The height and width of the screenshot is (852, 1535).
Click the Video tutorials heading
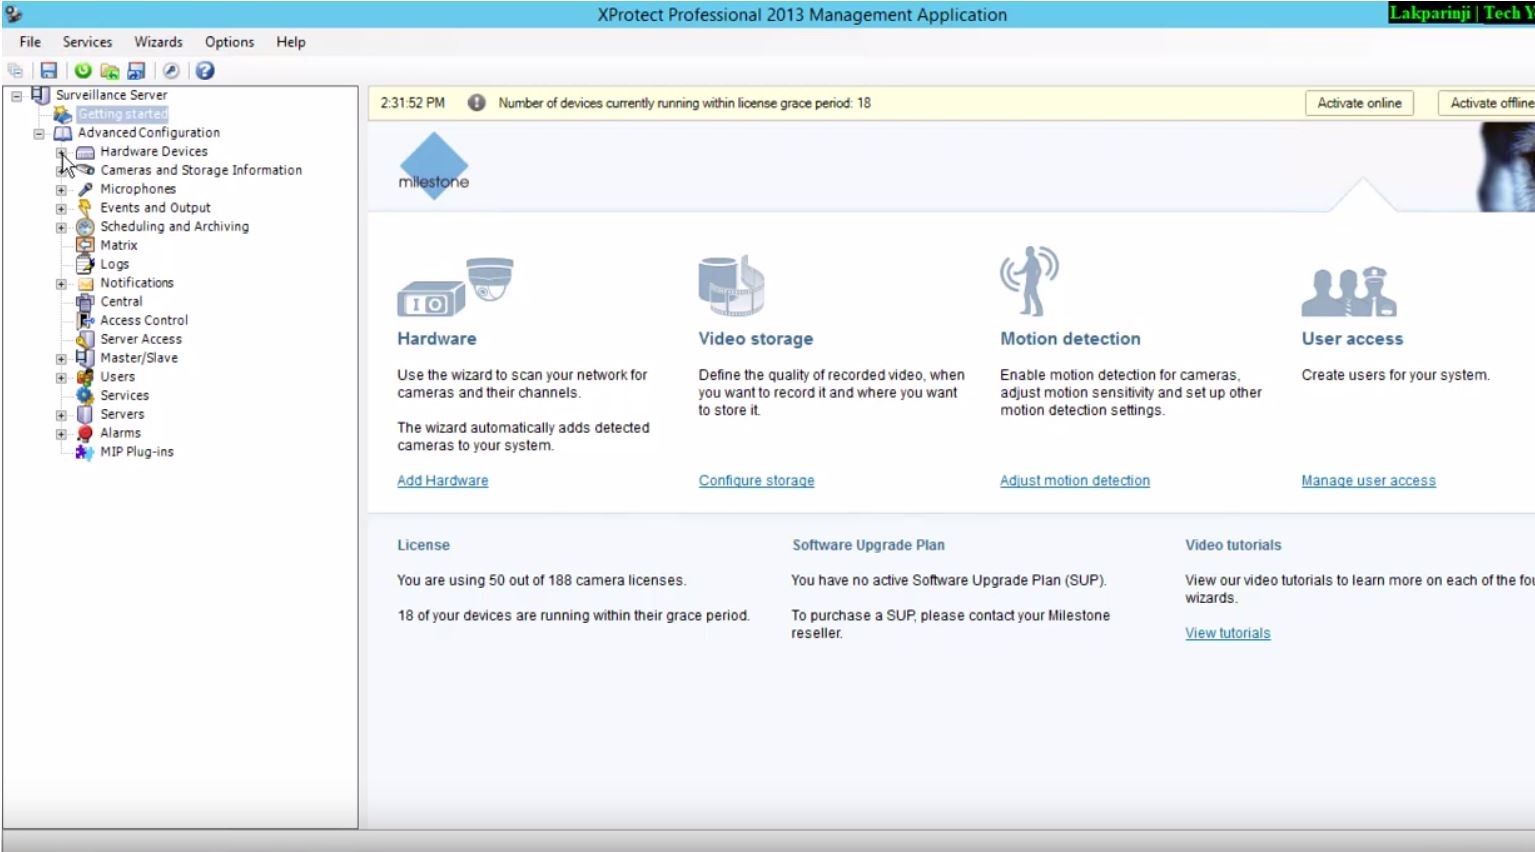tap(1233, 545)
